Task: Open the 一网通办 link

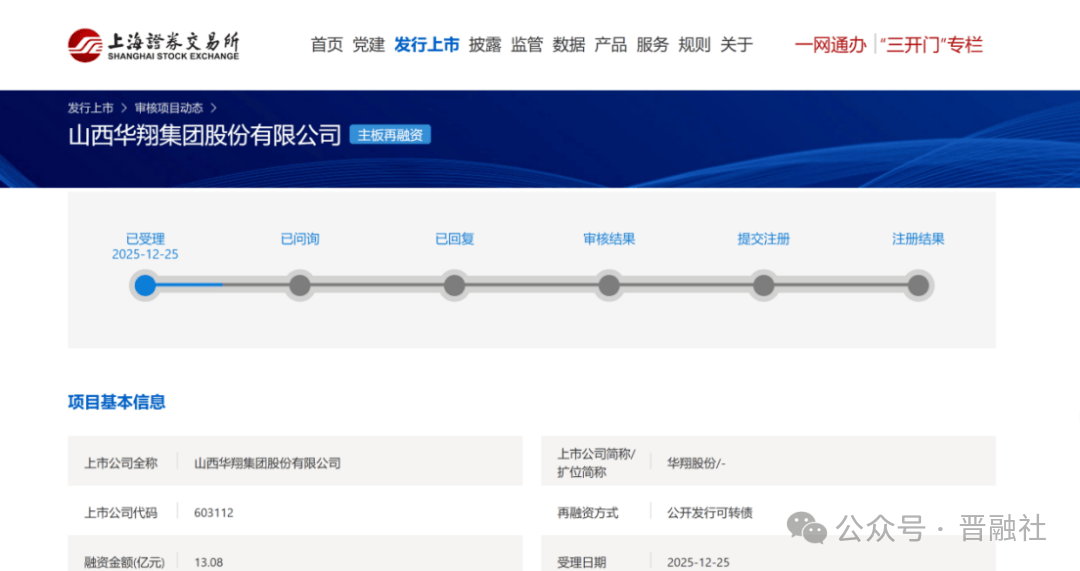Action: click(830, 45)
